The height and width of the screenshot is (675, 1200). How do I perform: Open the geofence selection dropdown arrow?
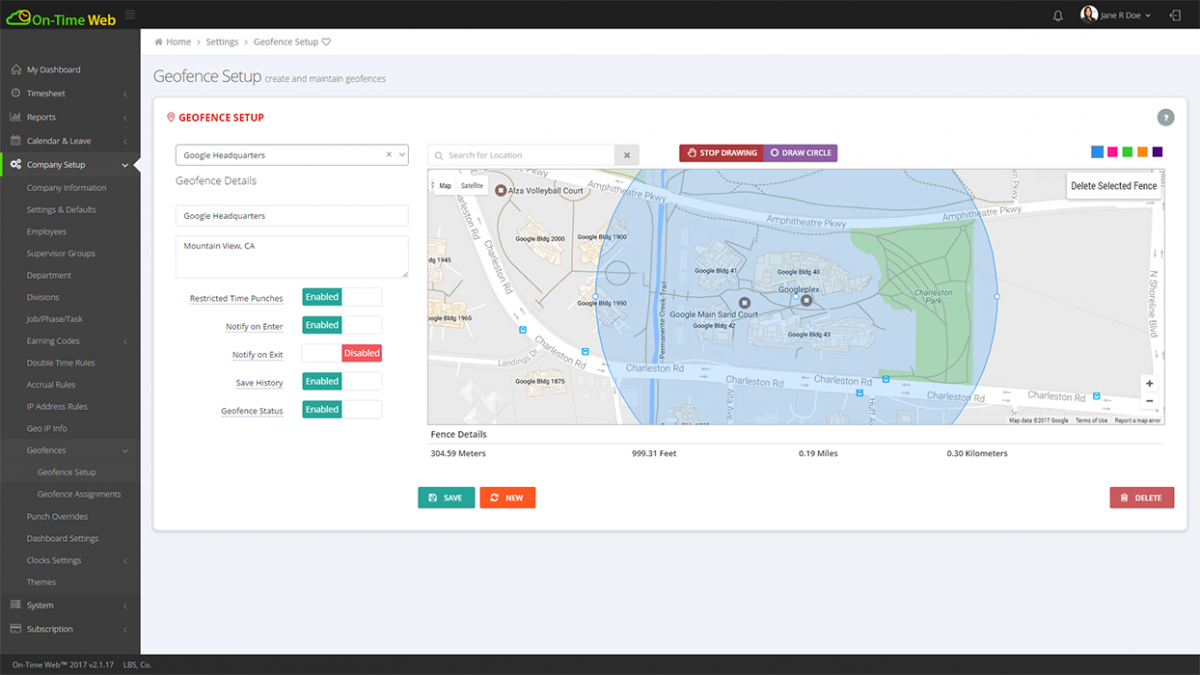402,155
